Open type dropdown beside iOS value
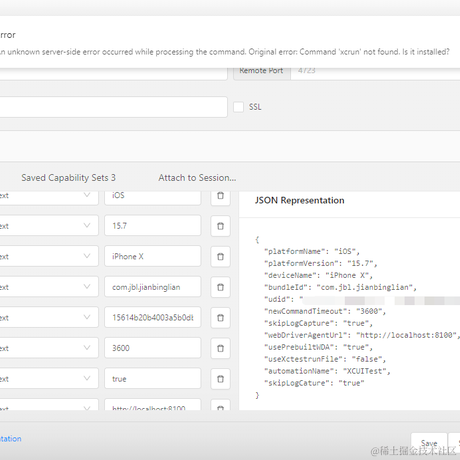Viewport: 460px width, 460px height. tap(49, 197)
